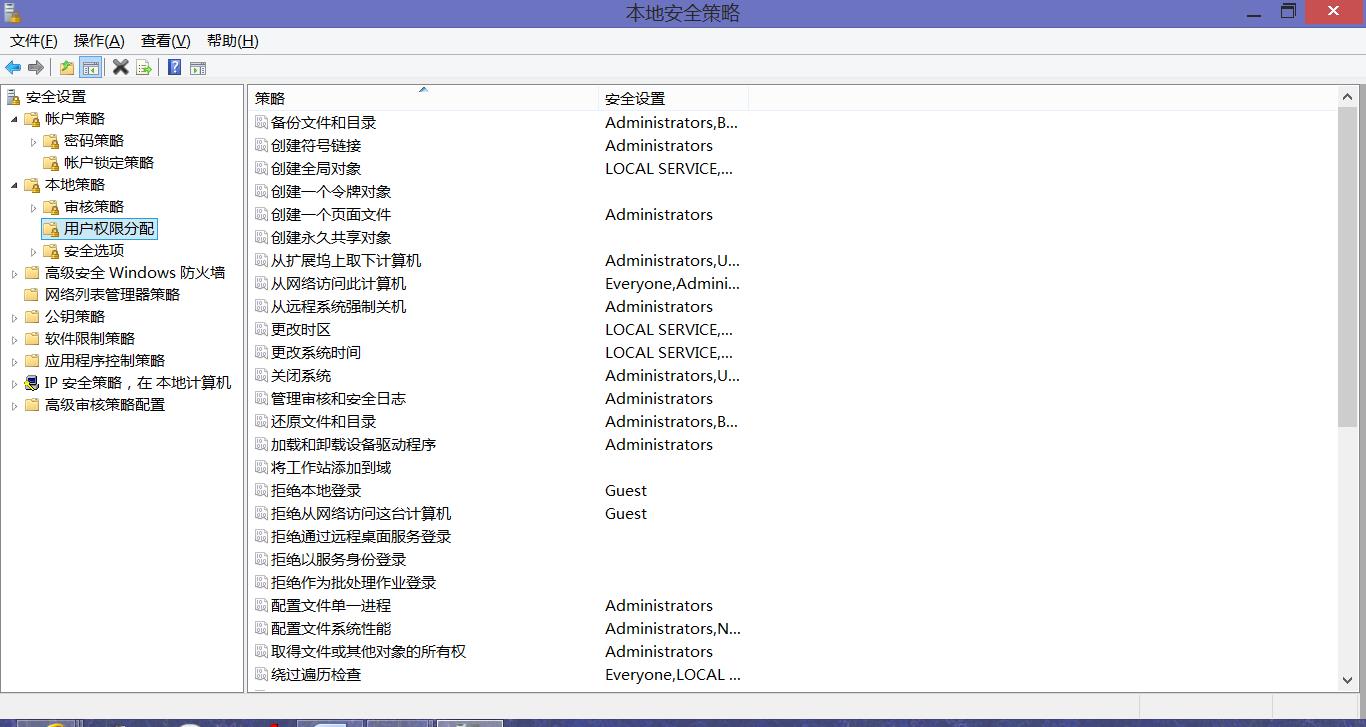Click the Delete X toolbar icon
Image resolution: width=1366 pixels, height=727 pixels.
[x=120, y=67]
